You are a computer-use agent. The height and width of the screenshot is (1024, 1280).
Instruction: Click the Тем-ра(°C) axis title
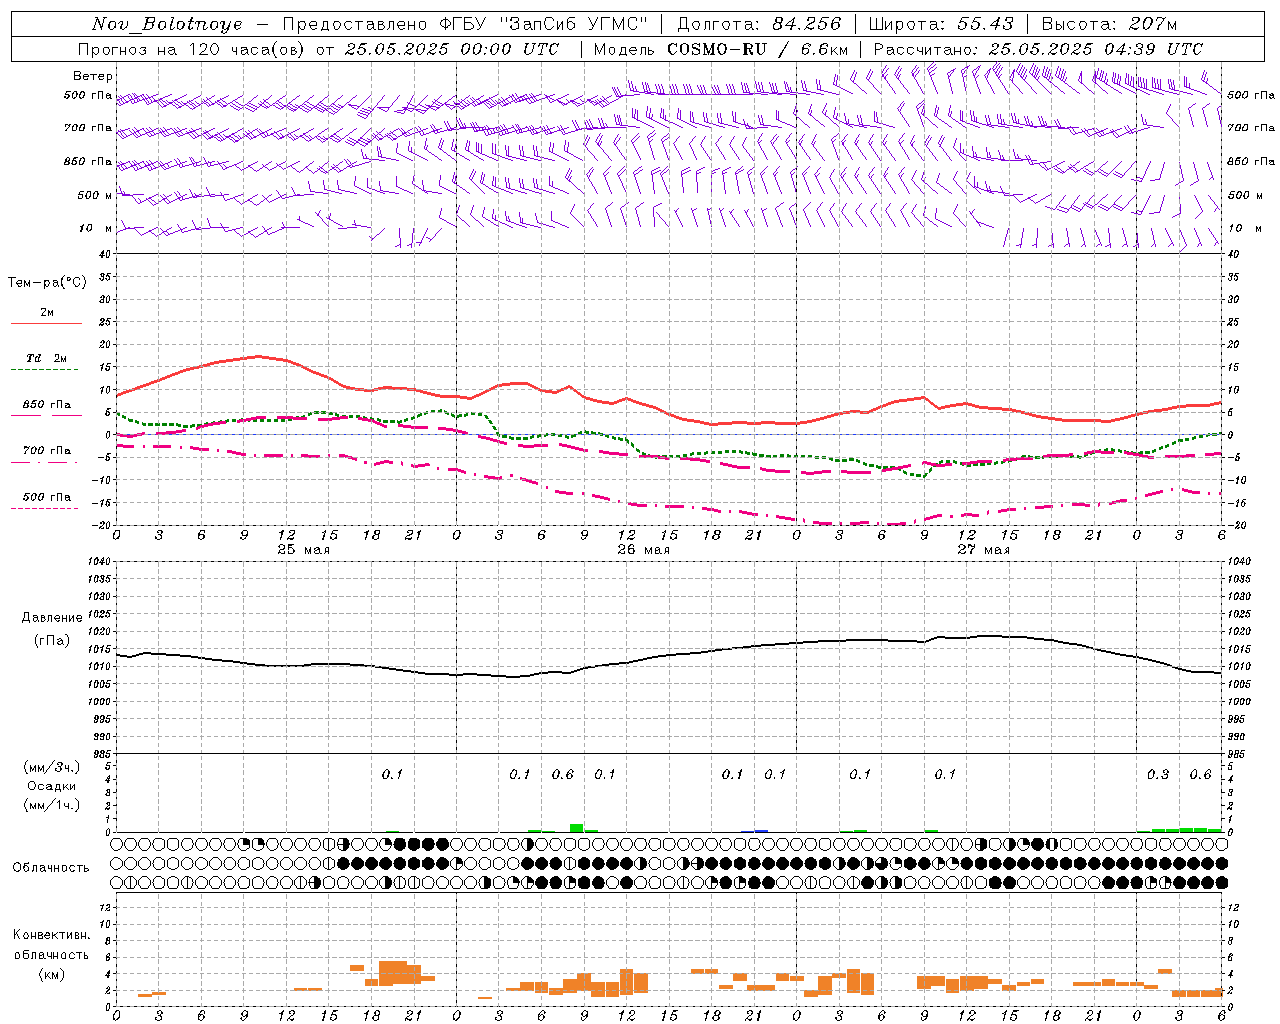(48, 283)
